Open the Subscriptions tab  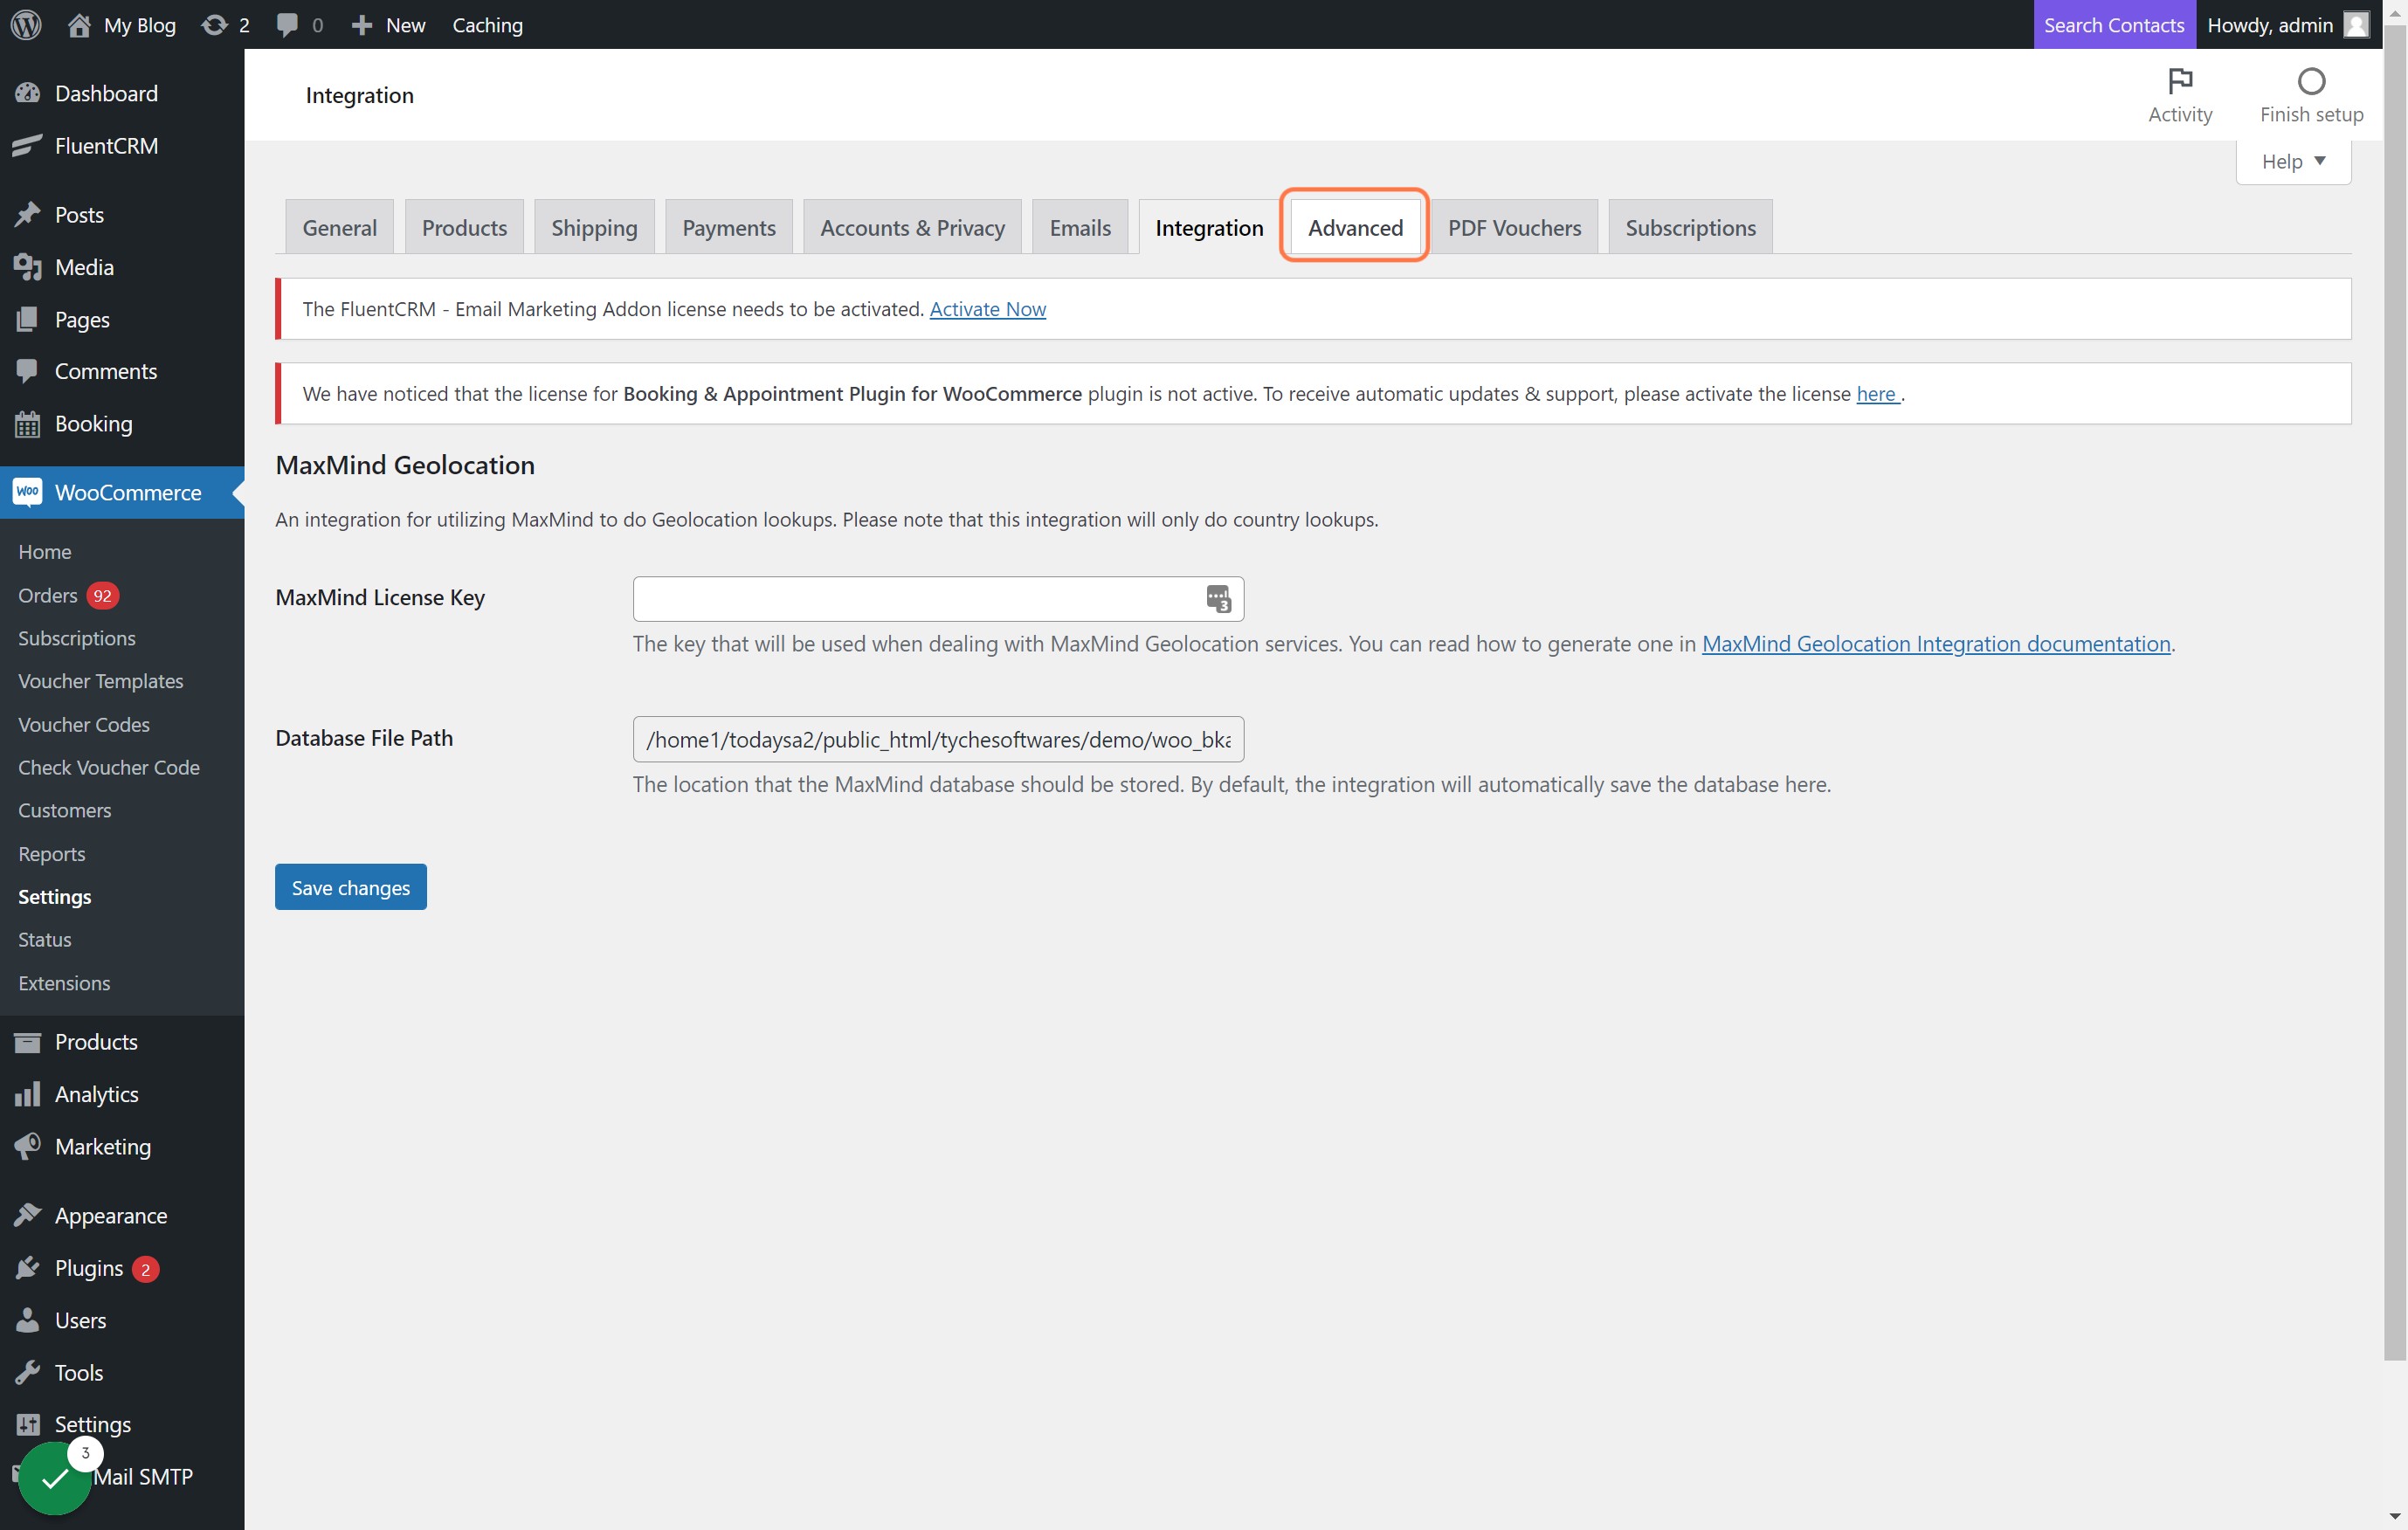[1690, 227]
